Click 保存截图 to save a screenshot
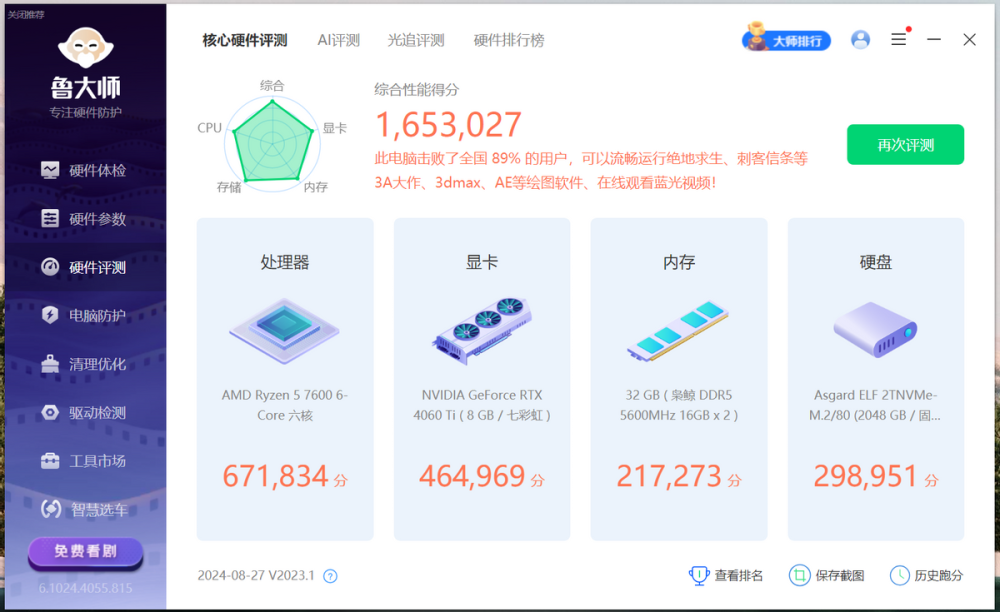1000x612 pixels. tap(827, 576)
